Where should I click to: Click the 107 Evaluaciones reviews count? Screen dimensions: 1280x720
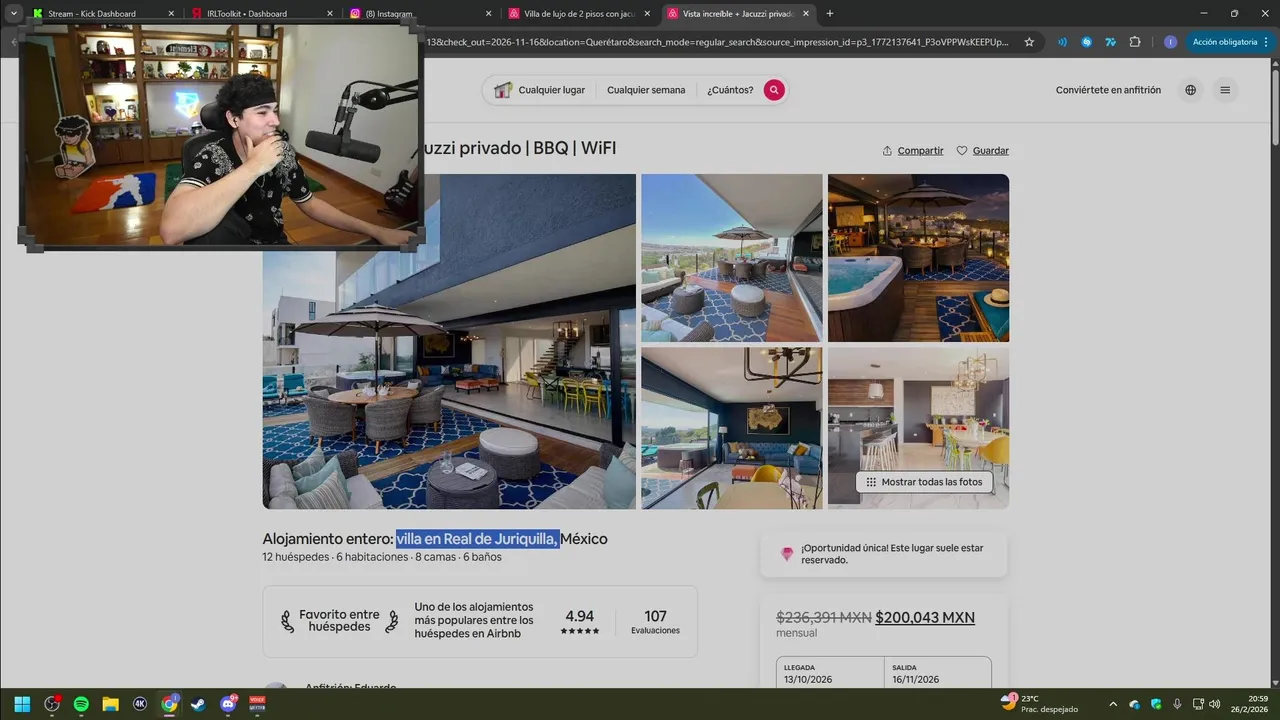pyautogui.click(x=655, y=621)
